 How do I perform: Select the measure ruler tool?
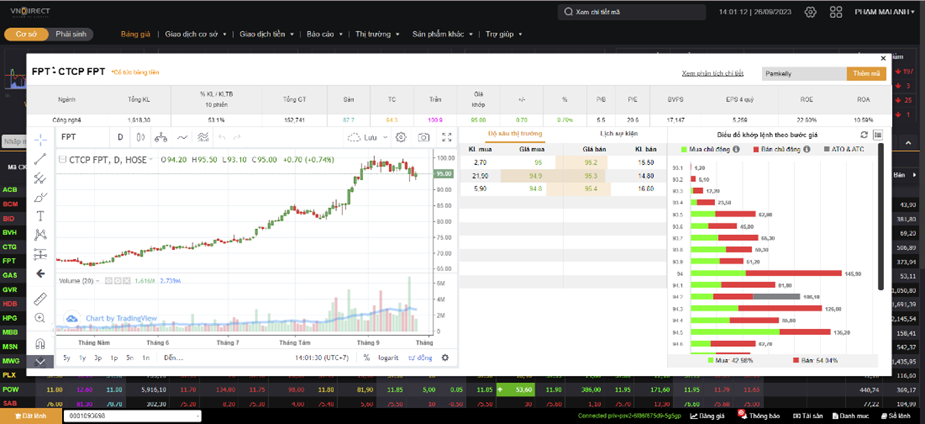click(40, 298)
